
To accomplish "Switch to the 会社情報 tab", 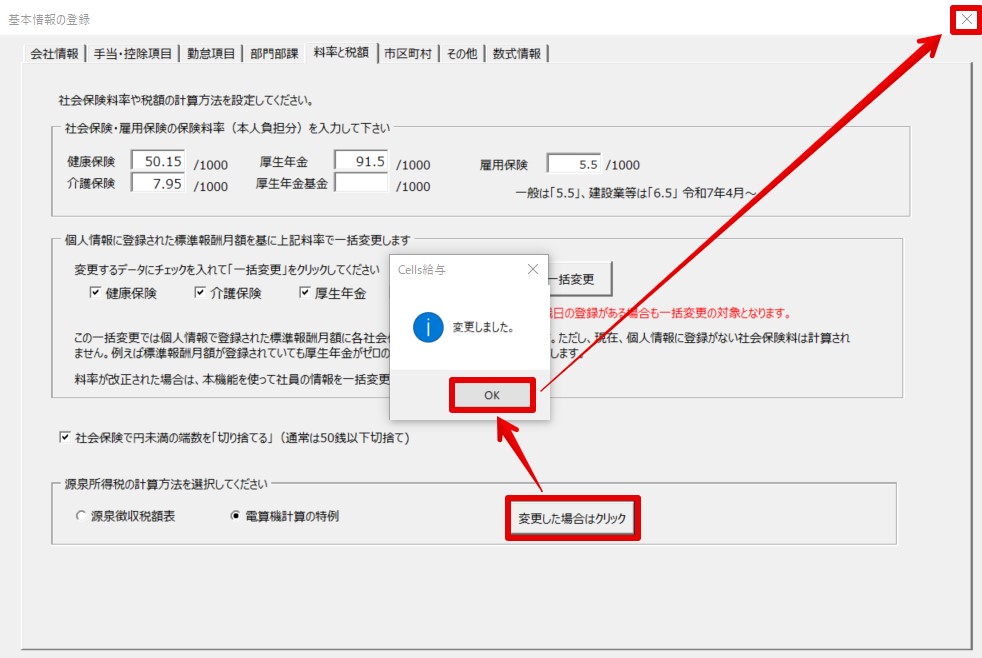I will coord(54,54).
